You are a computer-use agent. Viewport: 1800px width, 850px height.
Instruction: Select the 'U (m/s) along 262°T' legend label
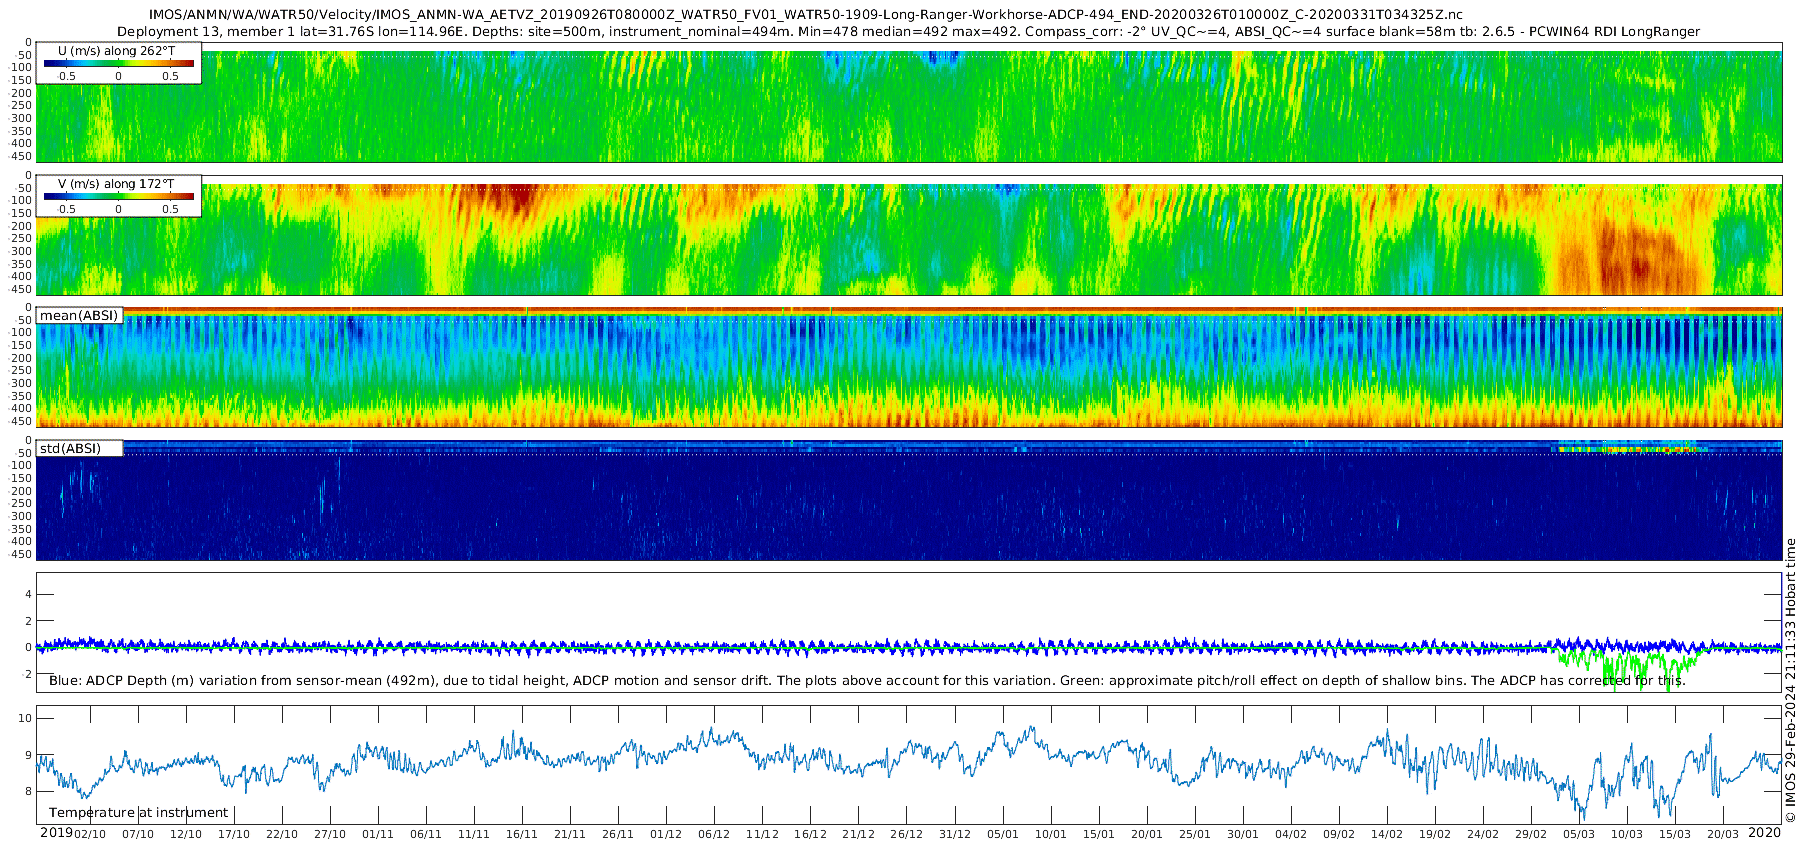tap(116, 50)
